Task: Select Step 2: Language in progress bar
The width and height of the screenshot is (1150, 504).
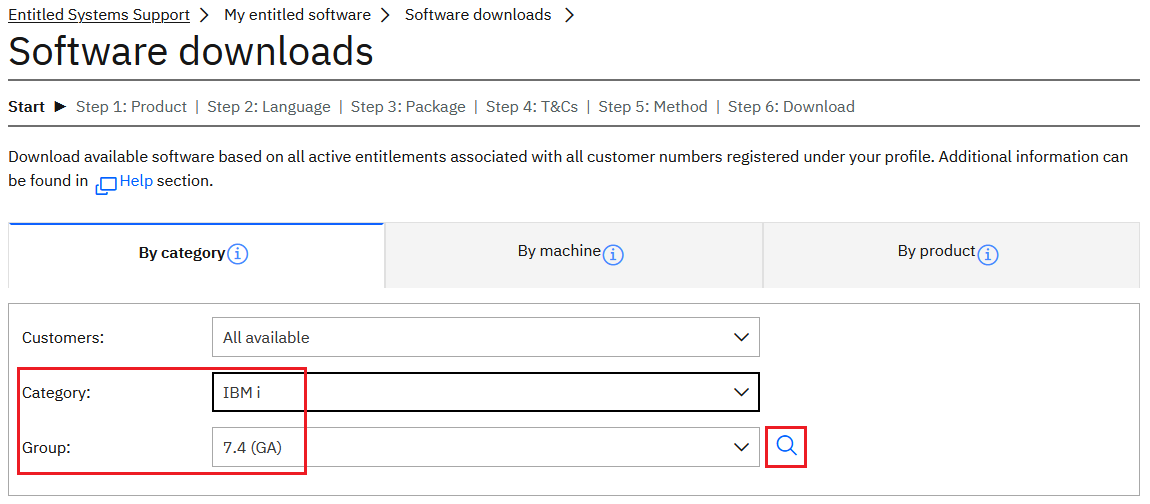Action: point(268,107)
